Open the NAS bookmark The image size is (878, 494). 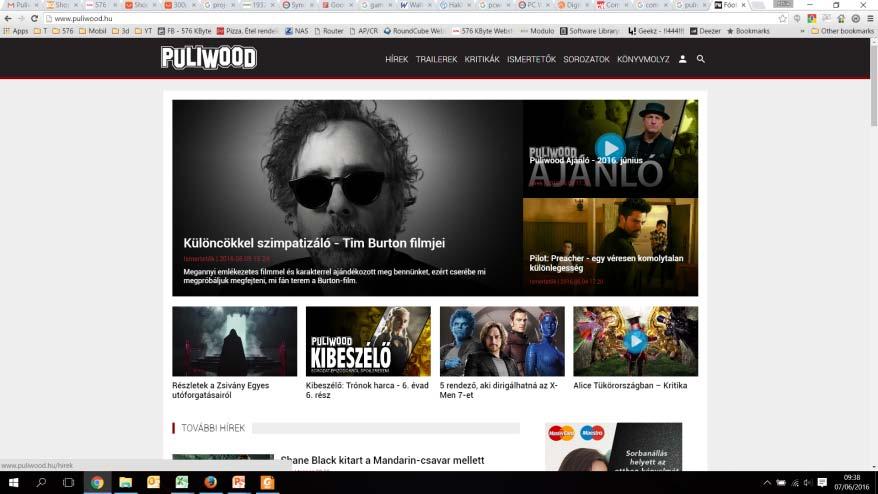pyautogui.click(x=296, y=31)
